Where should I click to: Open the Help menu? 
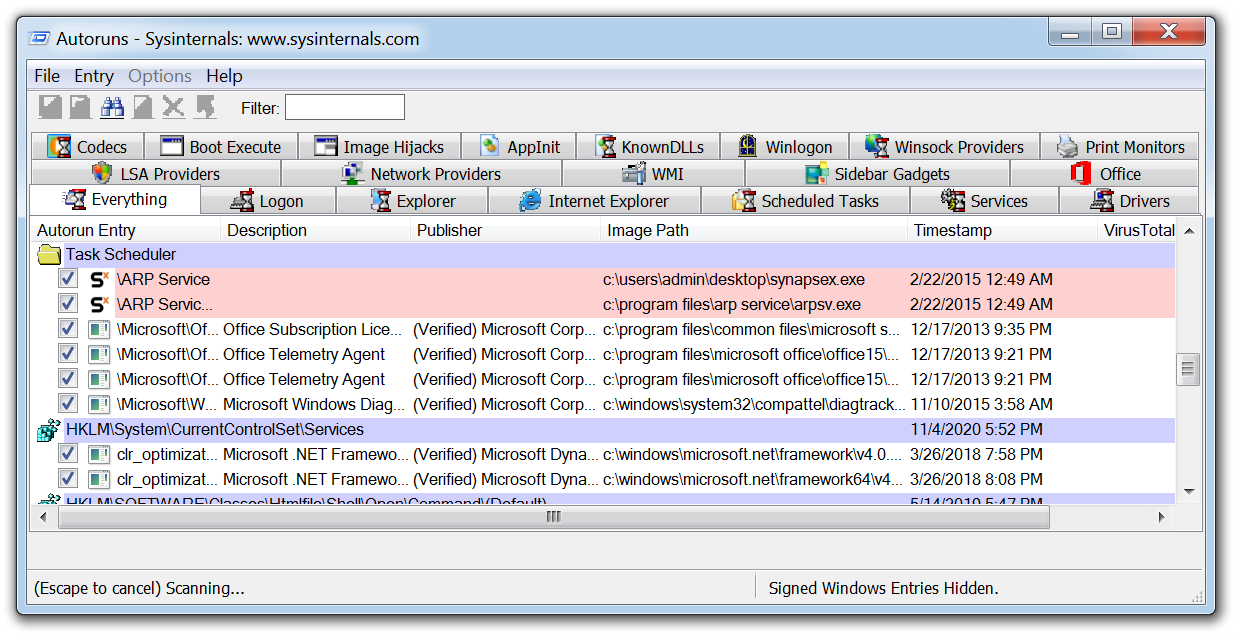(x=224, y=76)
